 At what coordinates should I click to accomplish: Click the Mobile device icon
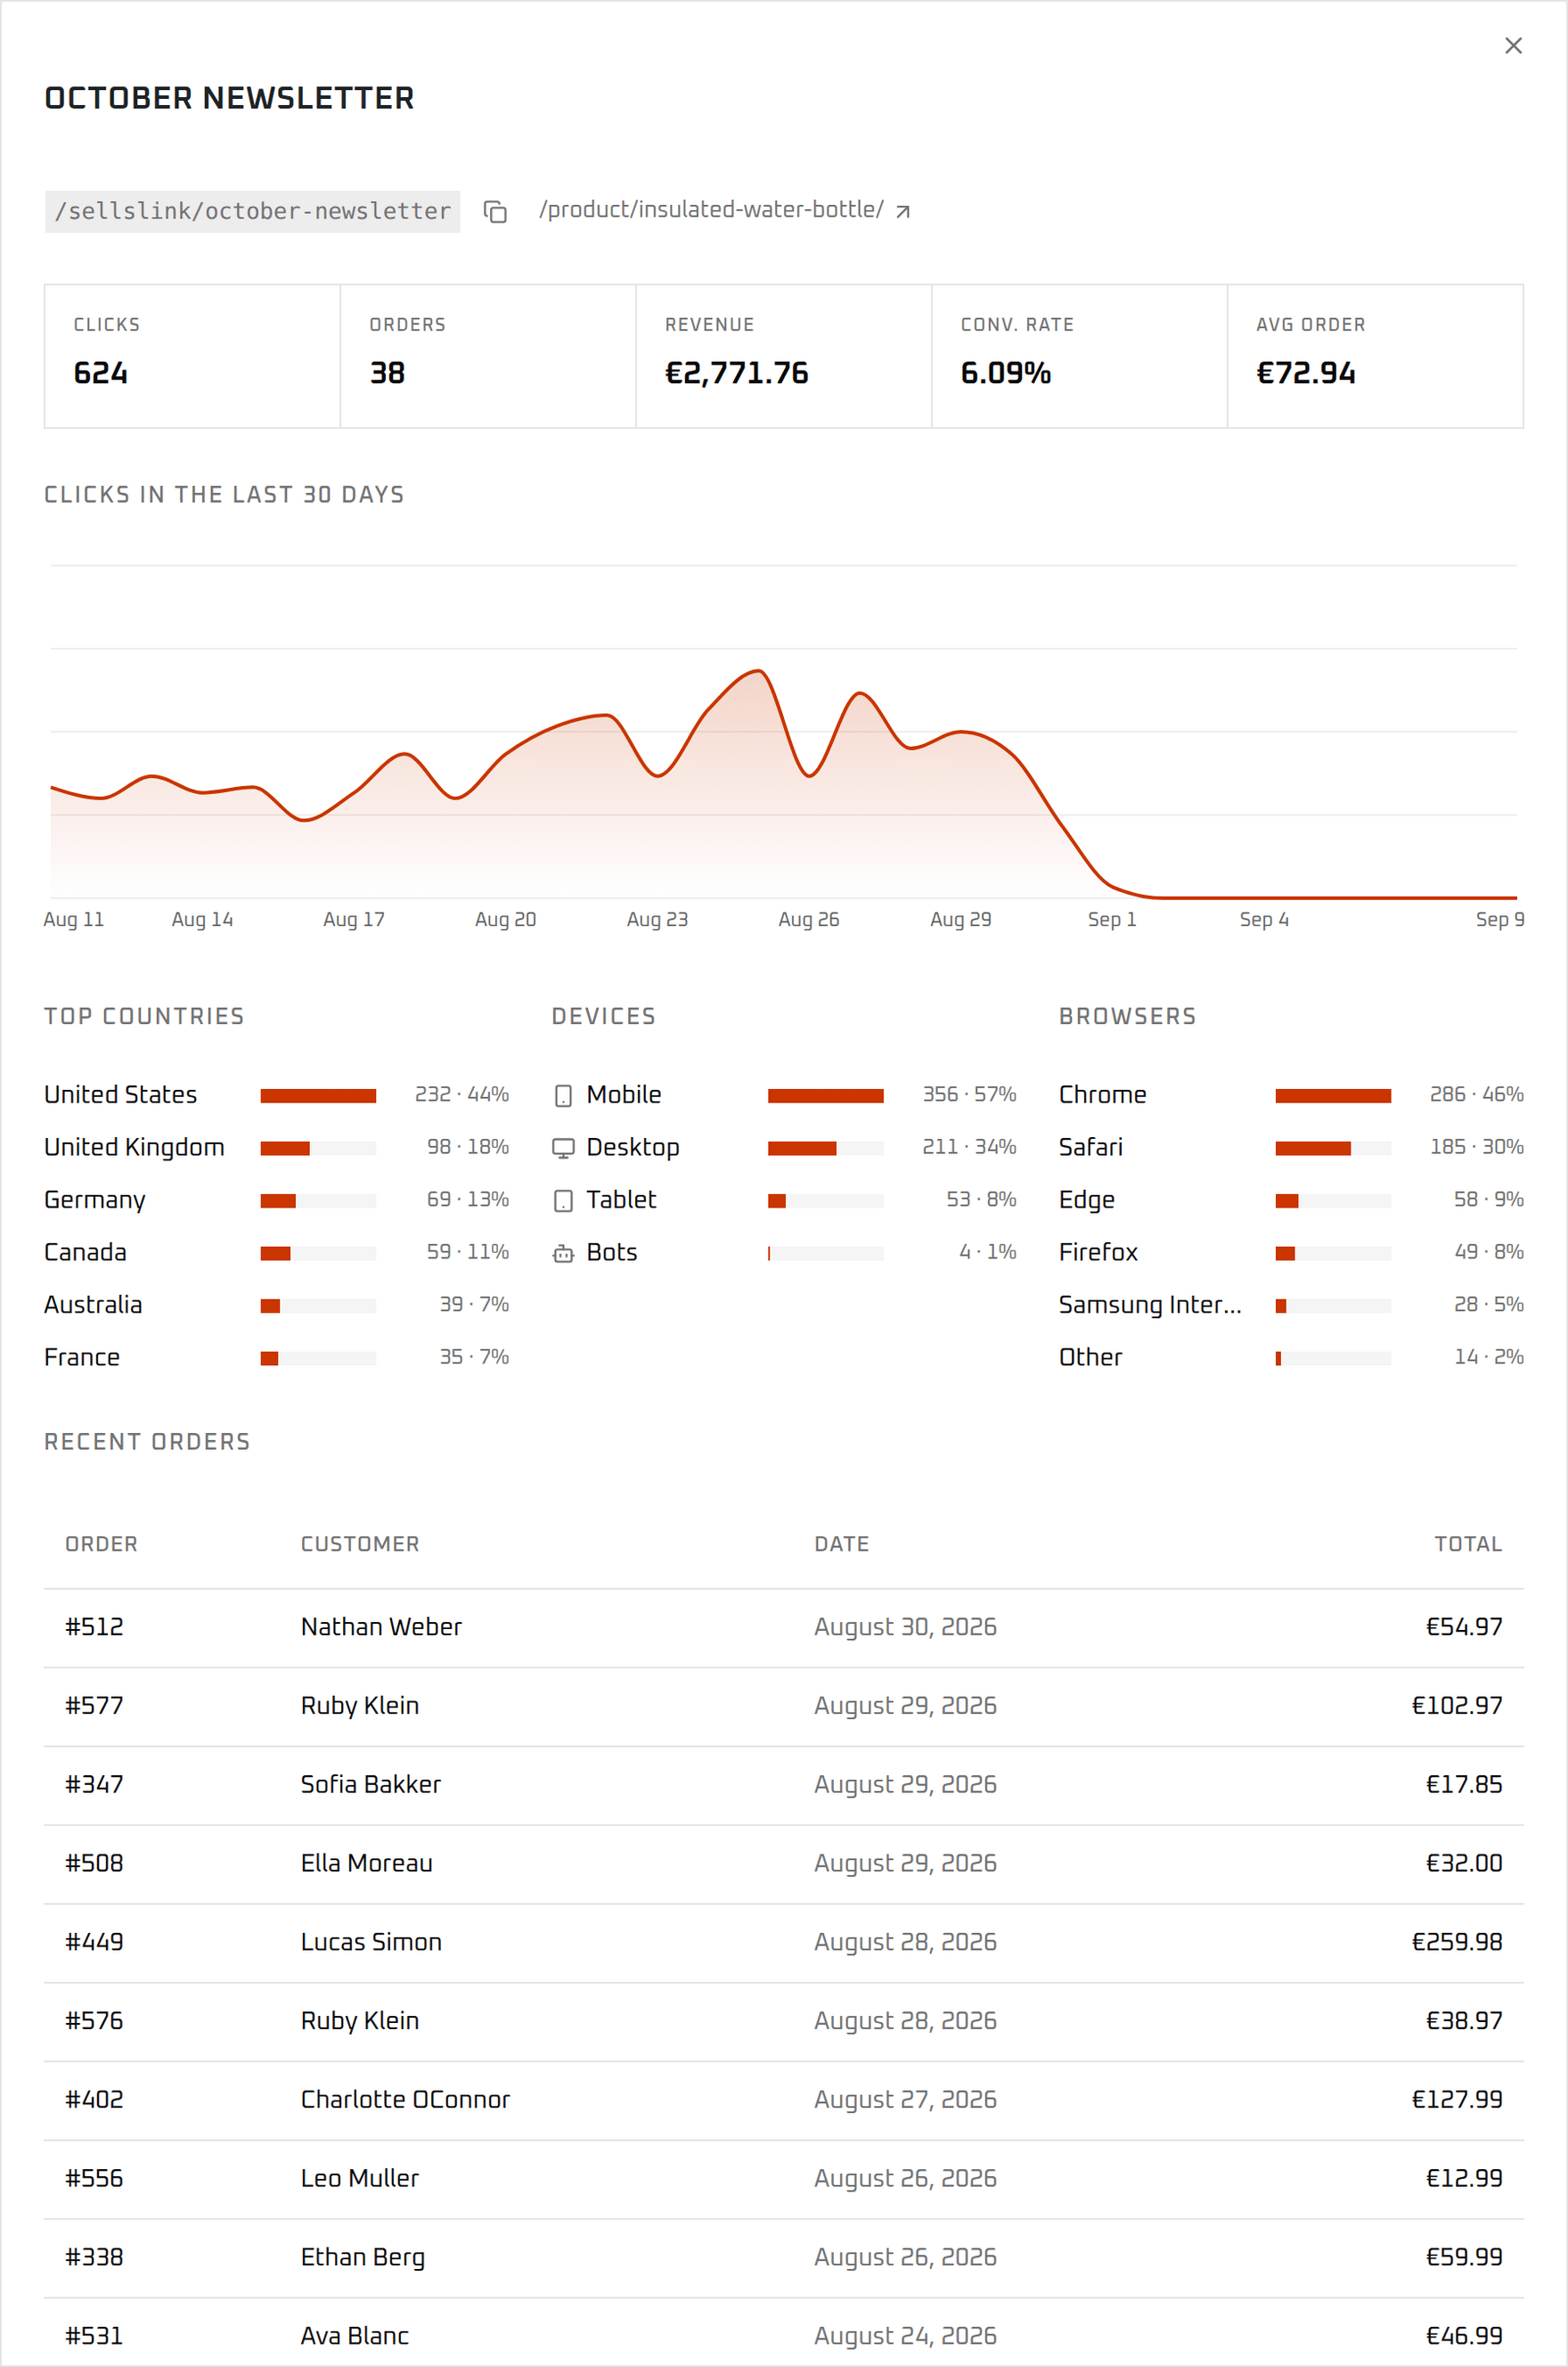click(x=563, y=1096)
